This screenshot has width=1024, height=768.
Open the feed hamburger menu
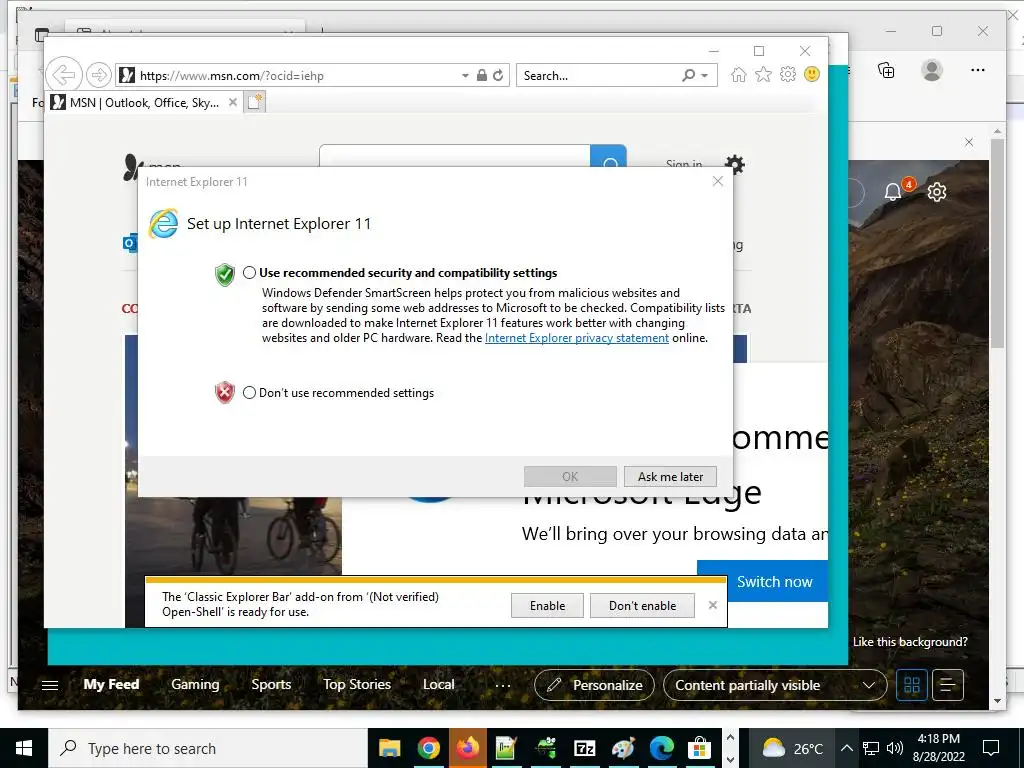pyautogui.click(x=50, y=685)
